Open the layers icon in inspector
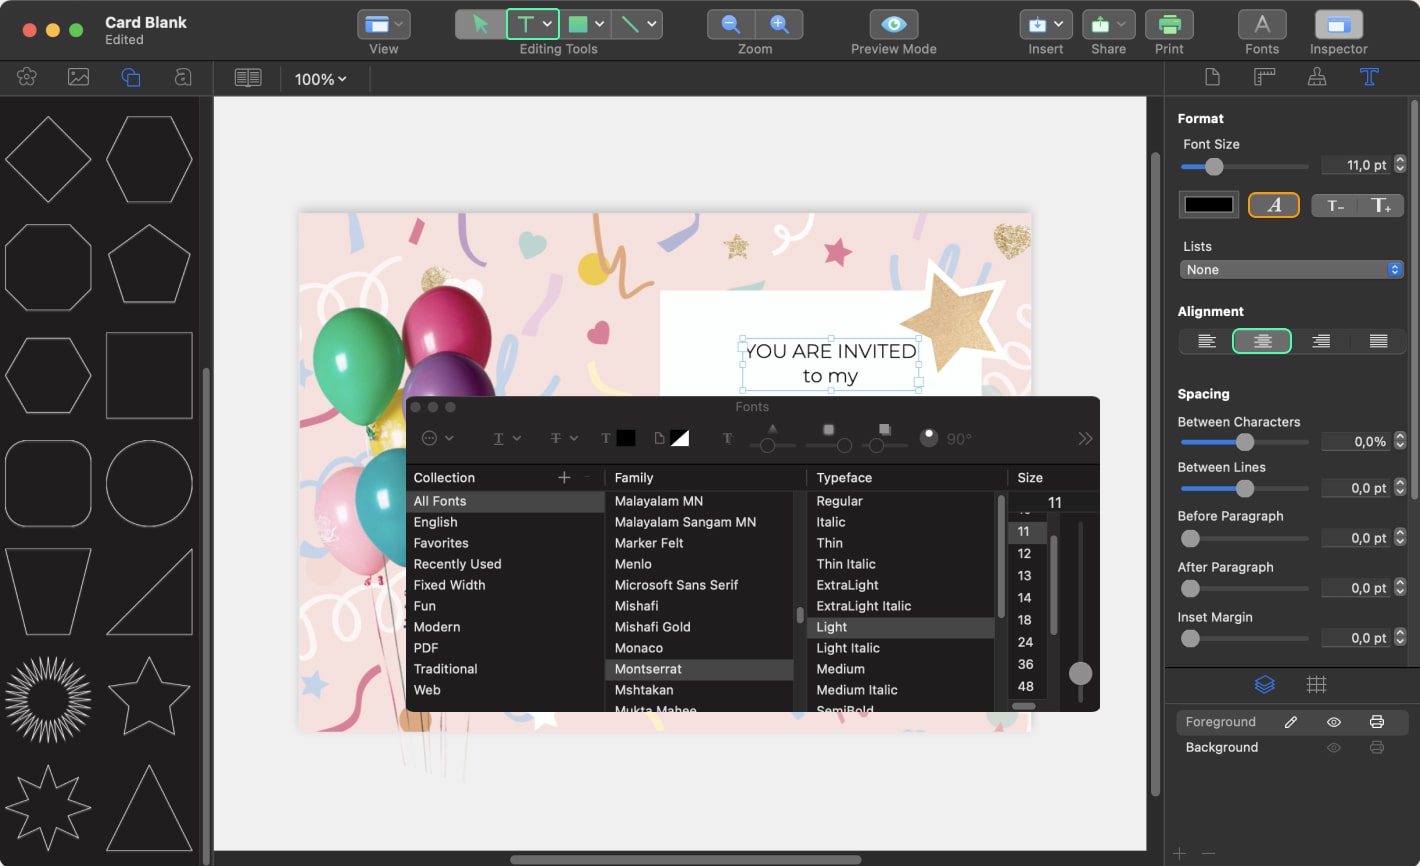 click(1265, 685)
